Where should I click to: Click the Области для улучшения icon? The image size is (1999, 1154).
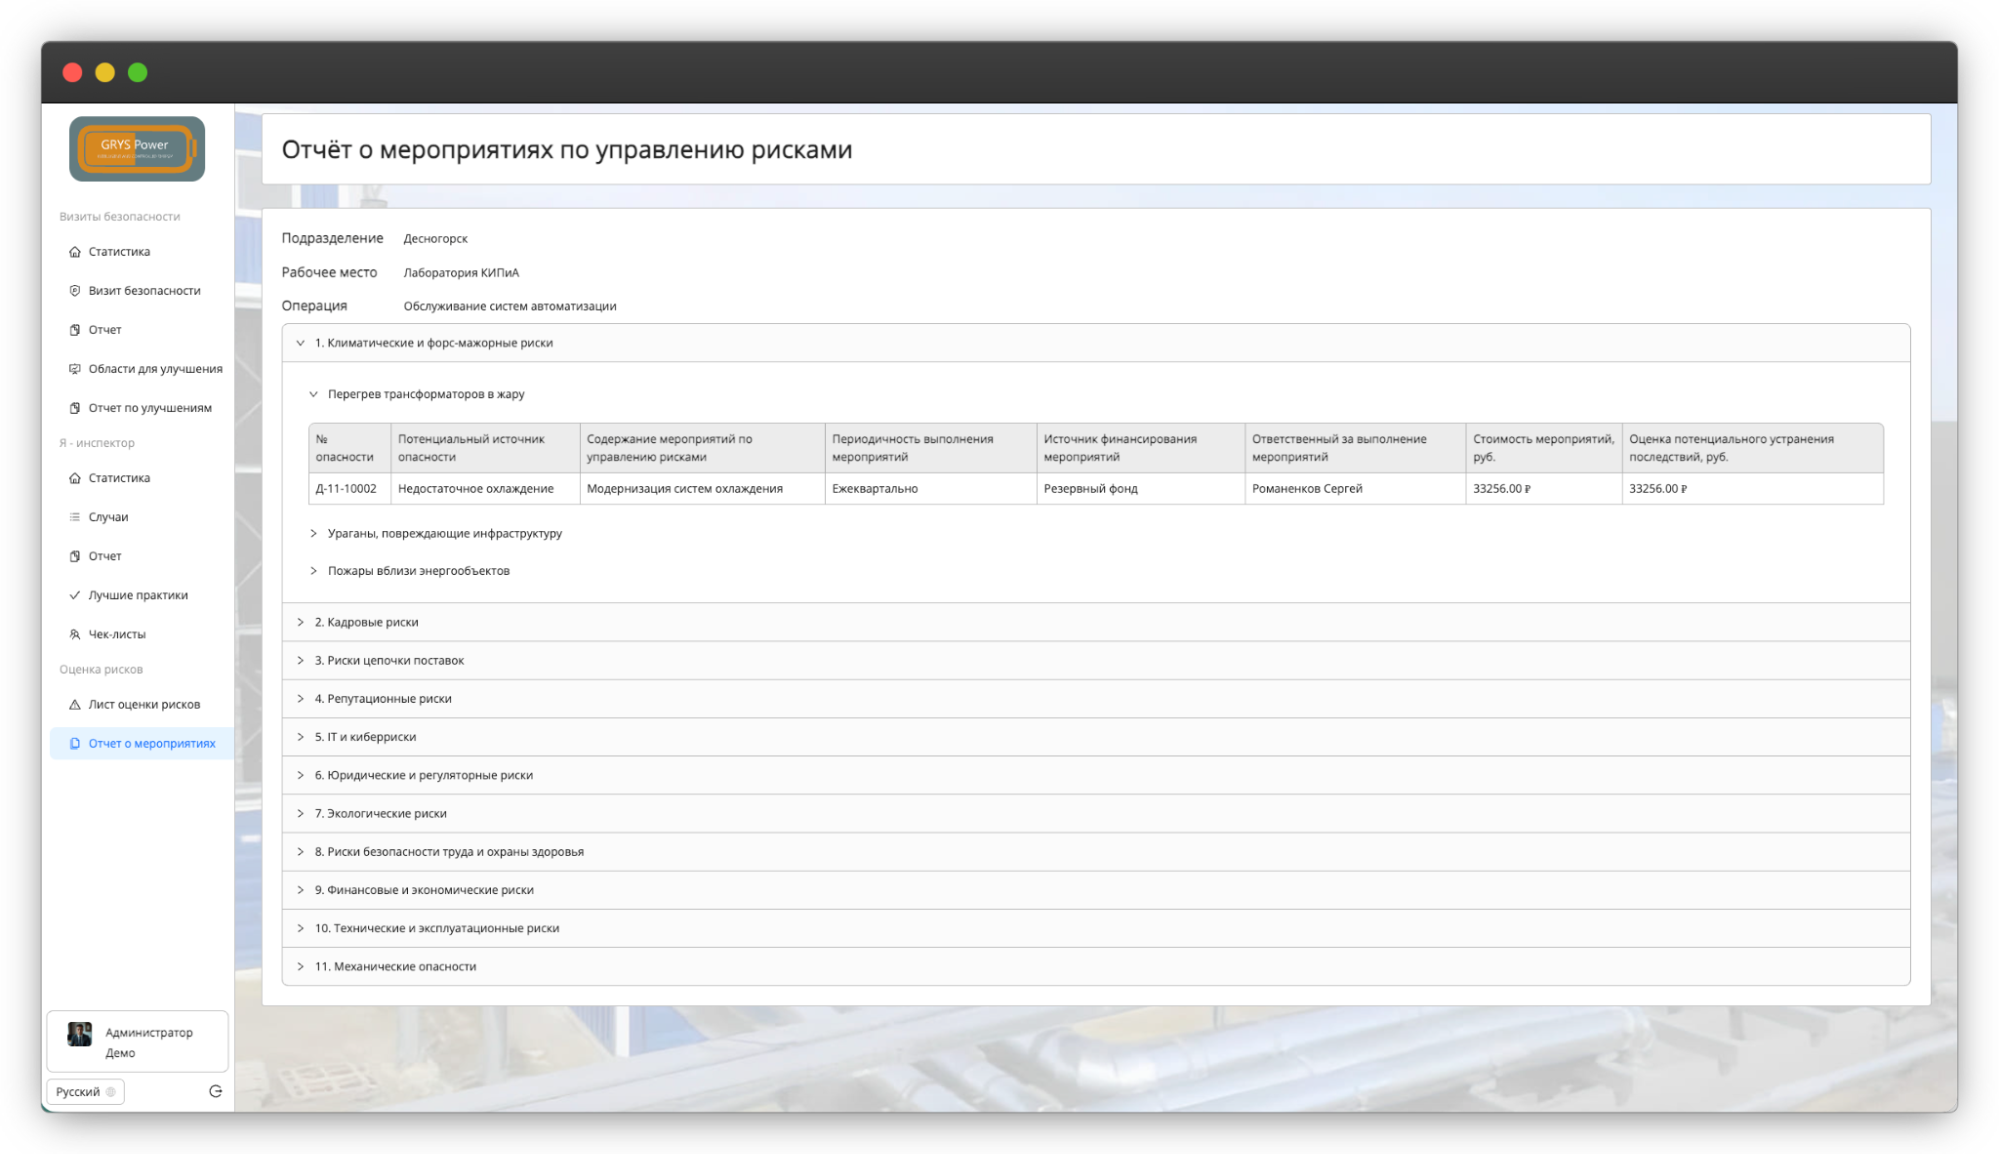point(75,369)
